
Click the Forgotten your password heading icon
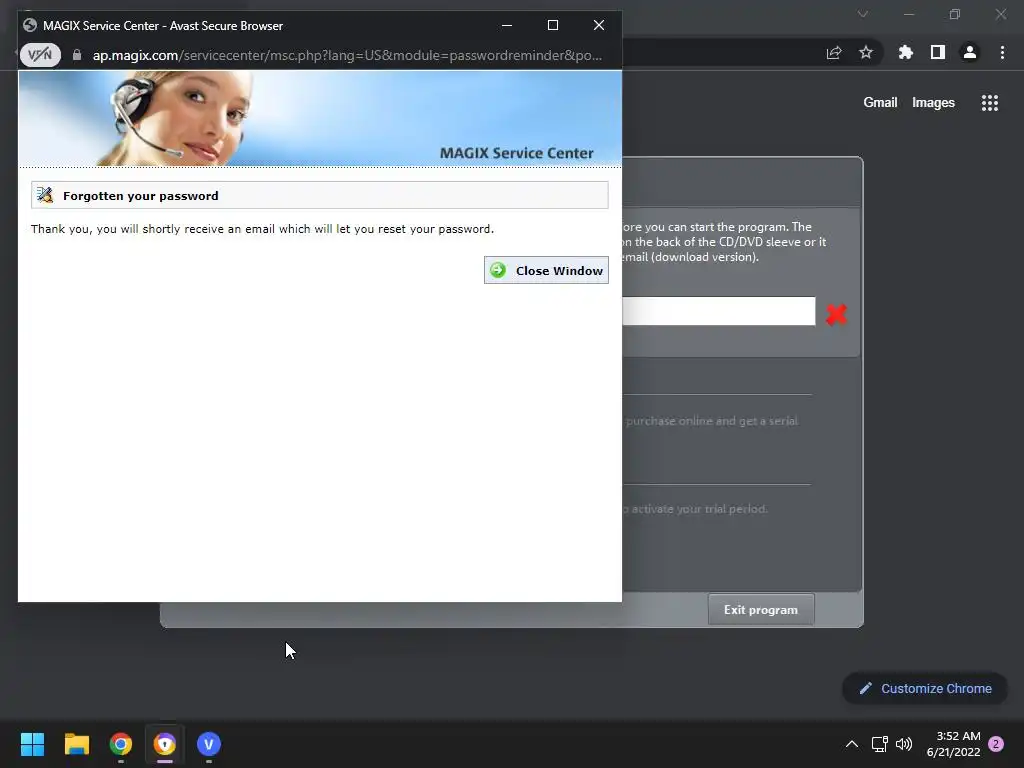45,195
